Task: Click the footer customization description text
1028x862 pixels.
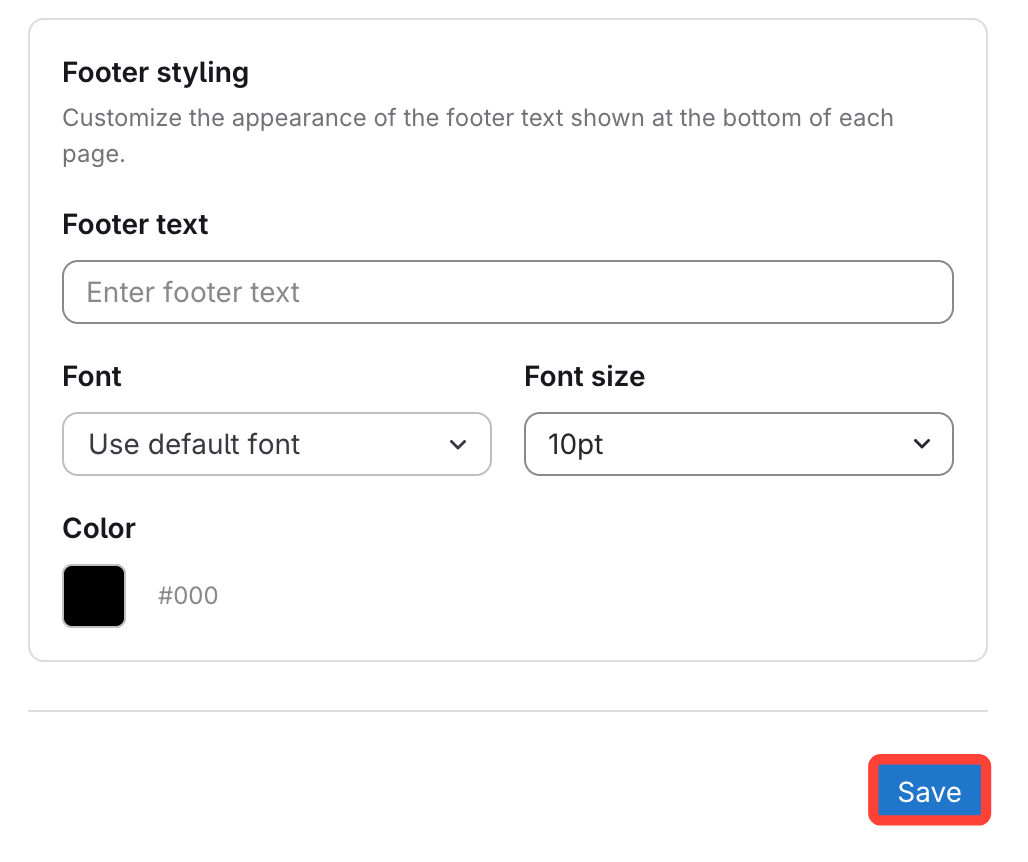Action: point(477,118)
